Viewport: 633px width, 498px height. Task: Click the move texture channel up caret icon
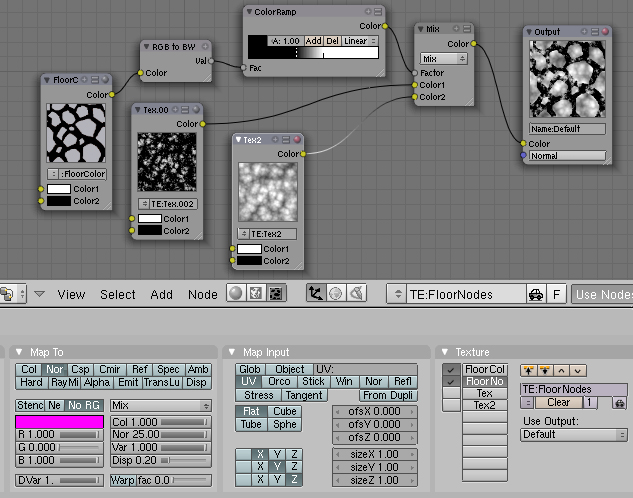point(562,370)
